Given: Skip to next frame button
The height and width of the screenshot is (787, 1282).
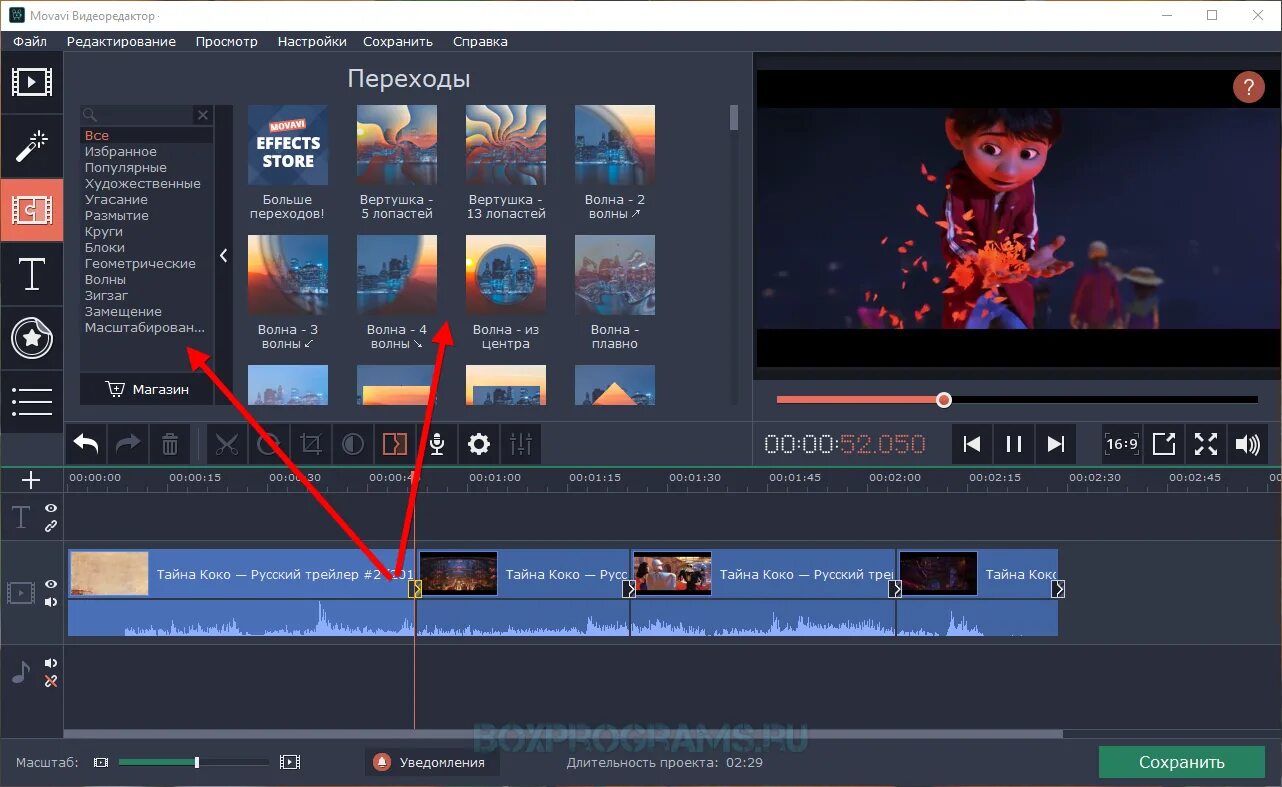Looking at the screenshot, I should coord(1055,444).
